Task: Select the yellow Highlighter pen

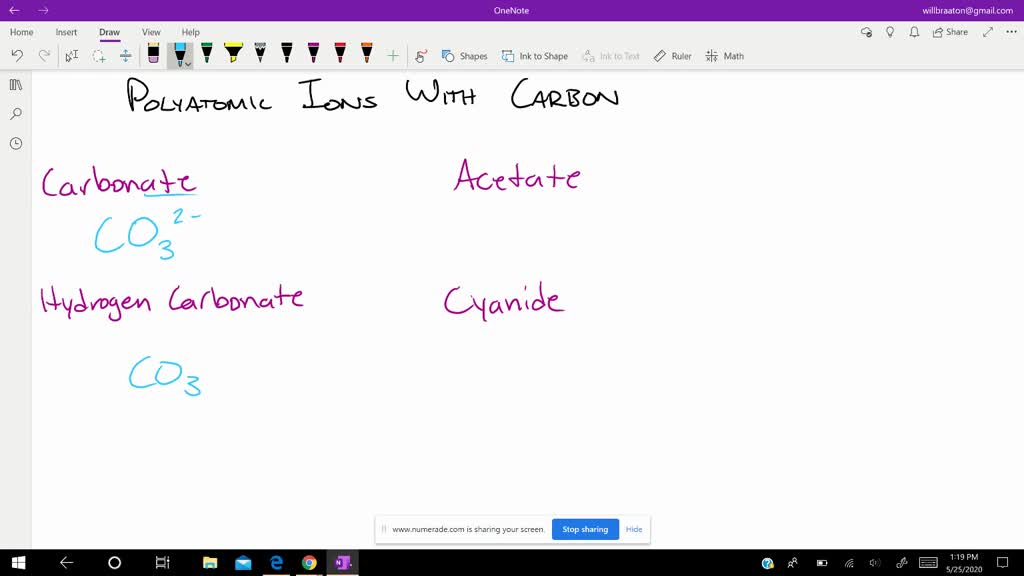Action: [234, 55]
